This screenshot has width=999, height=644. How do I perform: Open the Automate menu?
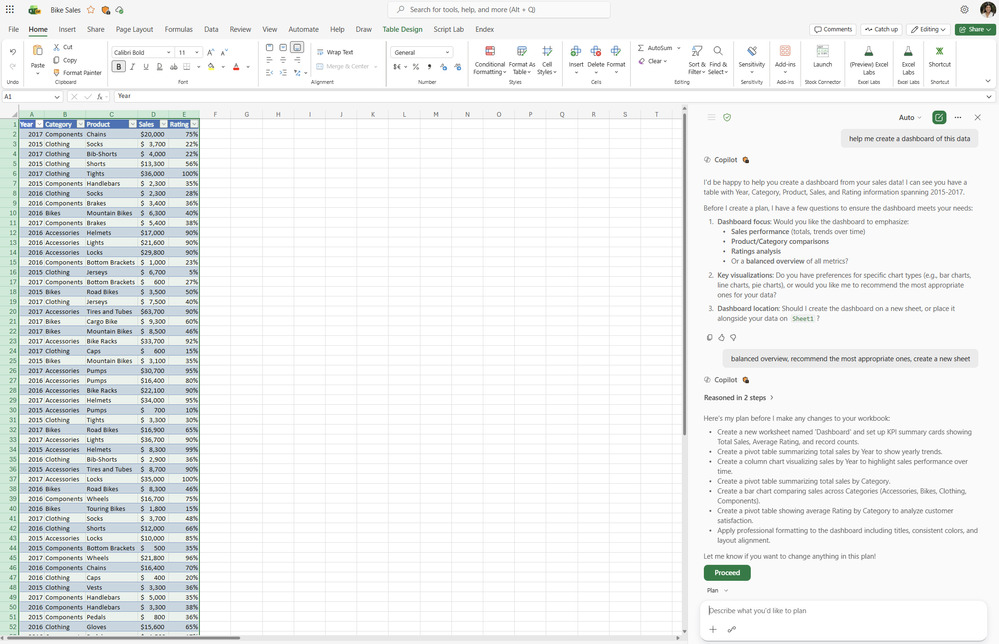(x=304, y=29)
